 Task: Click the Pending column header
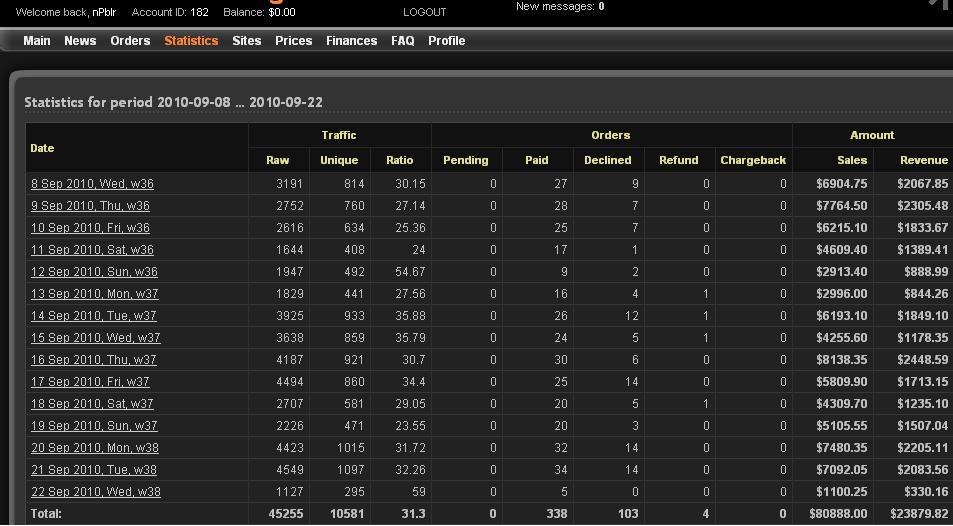[x=466, y=160]
